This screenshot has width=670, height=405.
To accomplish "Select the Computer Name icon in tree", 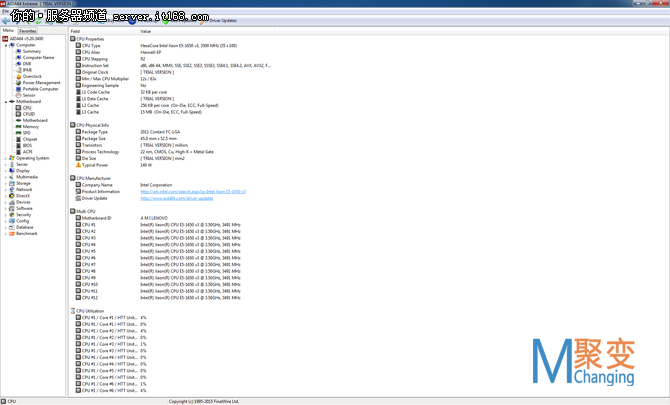I will click(x=18, y=57).
